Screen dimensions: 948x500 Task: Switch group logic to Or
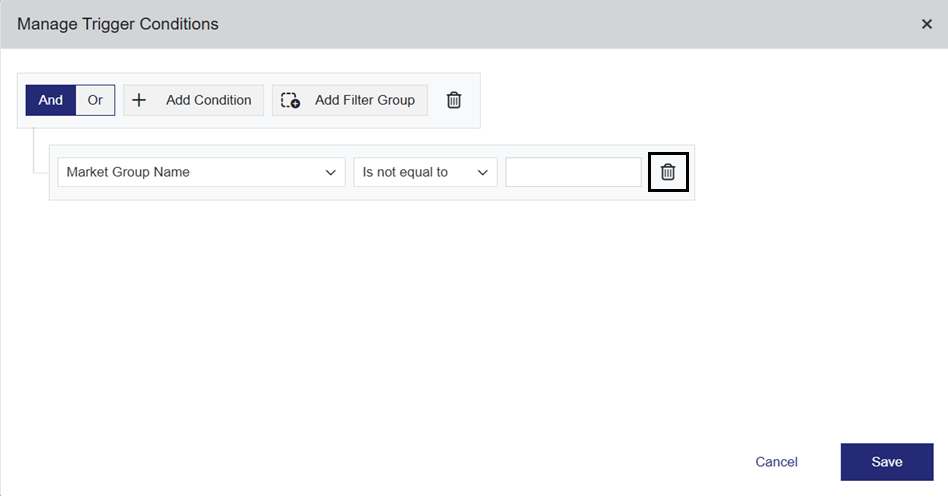click(x=95, y=100)
